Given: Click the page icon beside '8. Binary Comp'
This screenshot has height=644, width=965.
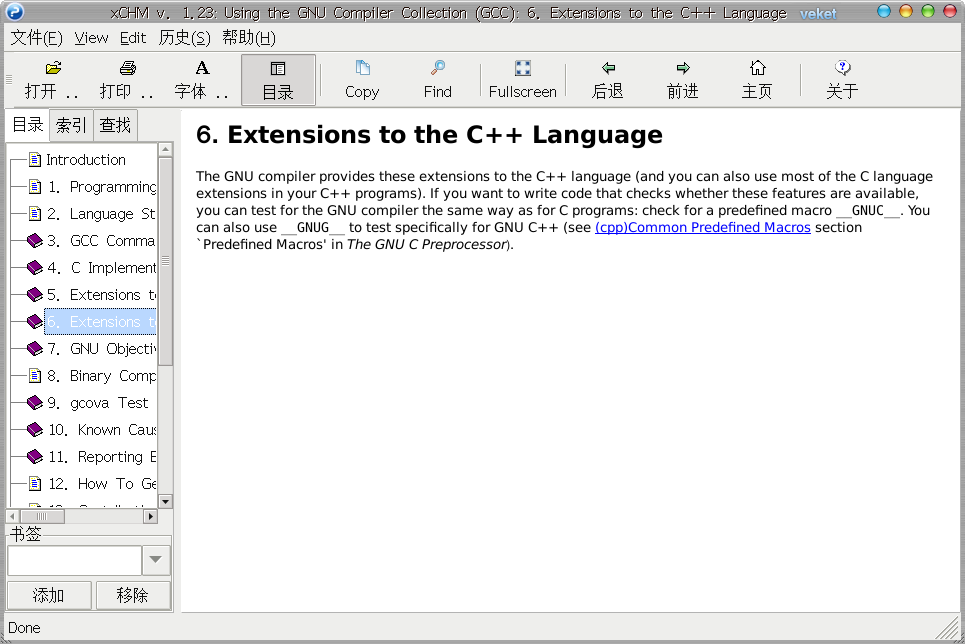Looking at the screenshot, I should [36, 376].
